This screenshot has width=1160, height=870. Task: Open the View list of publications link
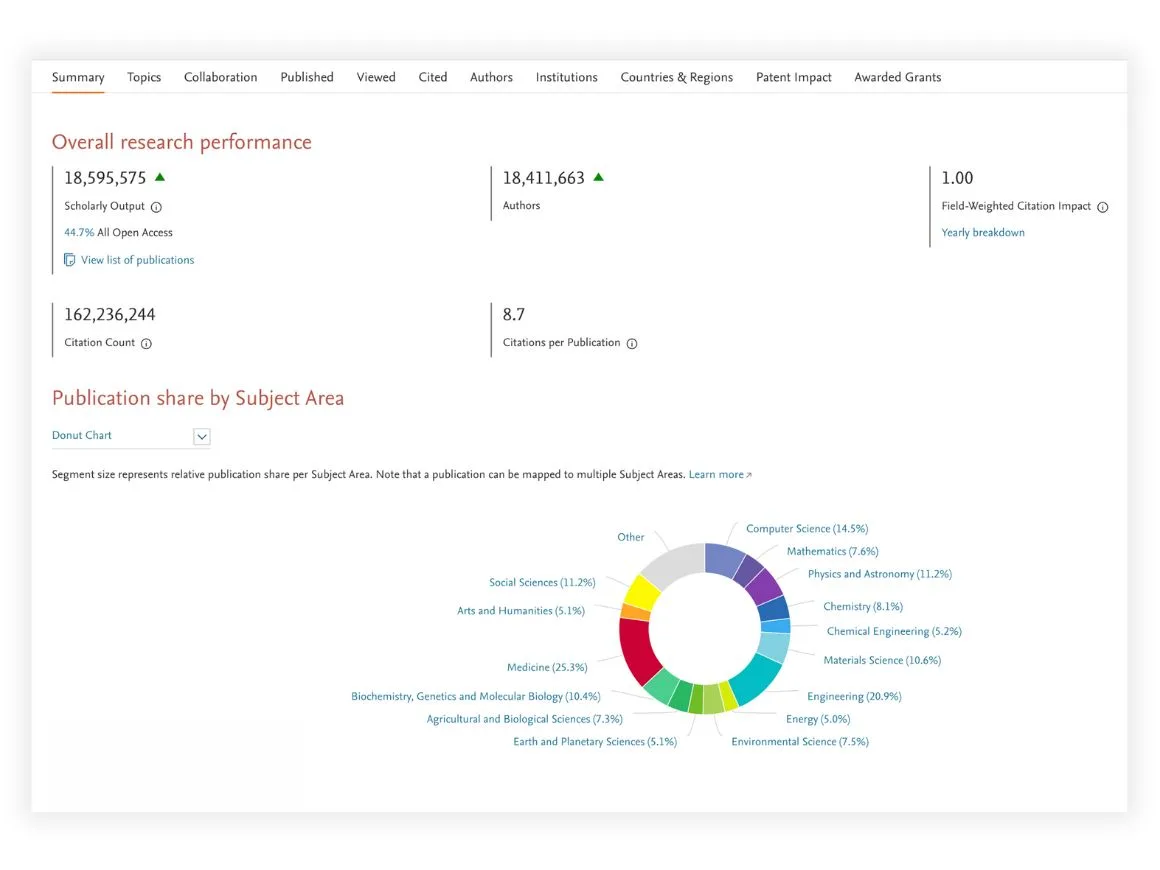[x=137, y=260]
